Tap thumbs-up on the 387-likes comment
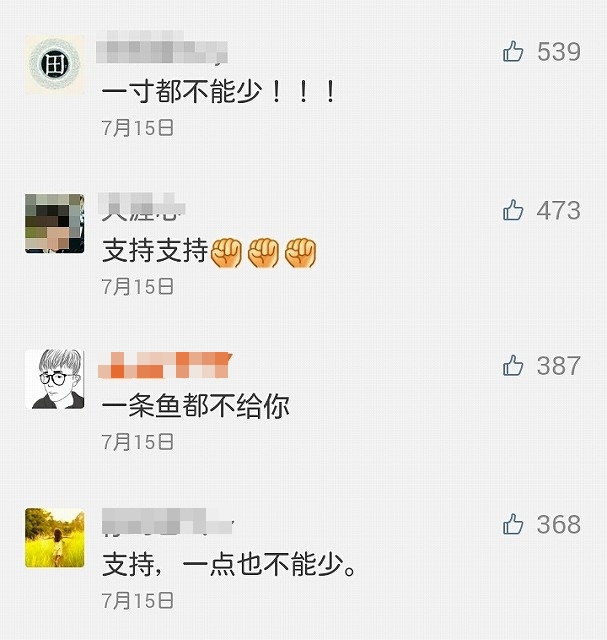607x640 pixels. (513, 365)
